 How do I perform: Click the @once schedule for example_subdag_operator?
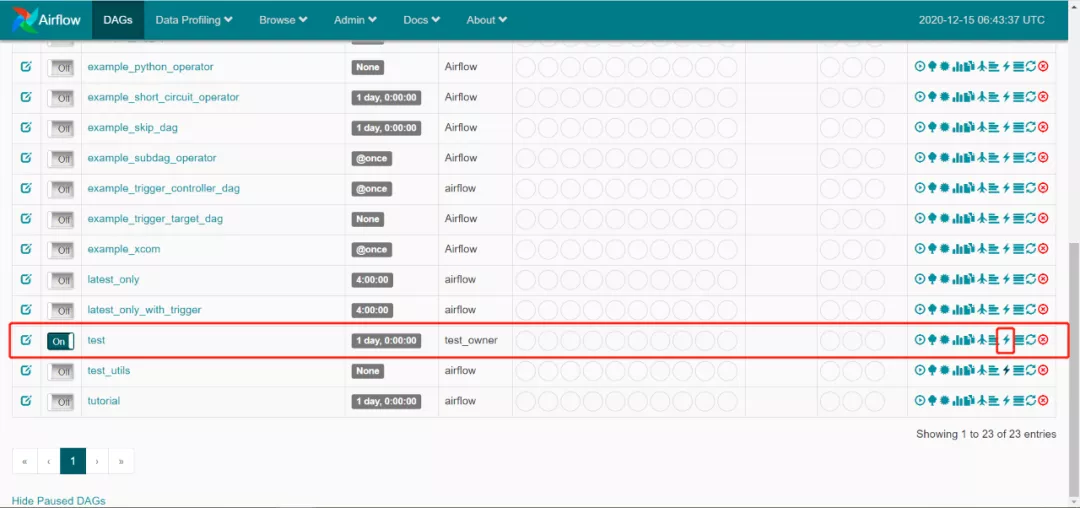pyautogui.click(x=372, y=158)
